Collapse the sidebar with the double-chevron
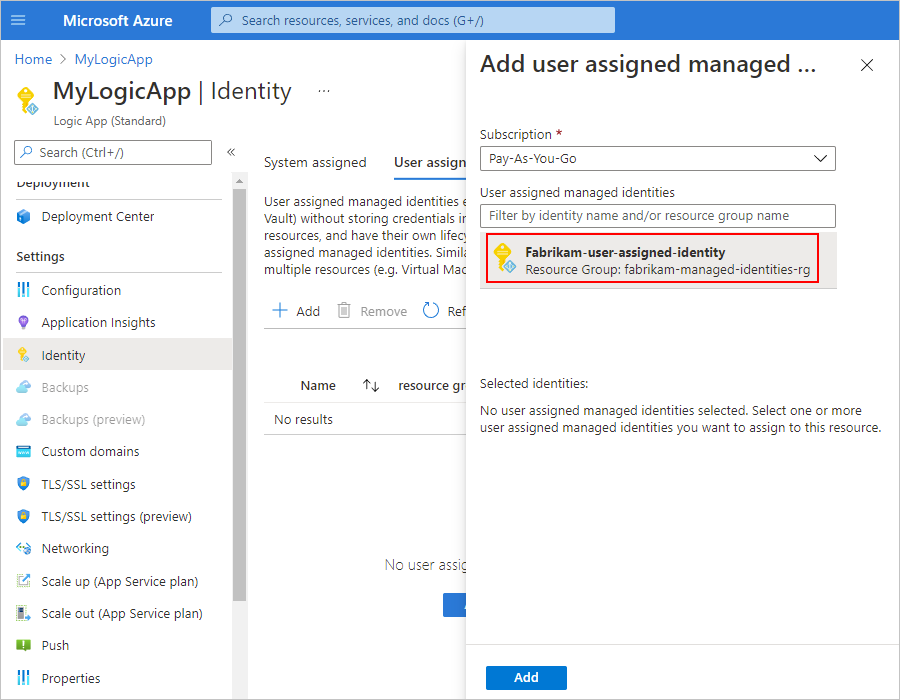The width and height of the screenshot is (900, 700). pos(231,152)
